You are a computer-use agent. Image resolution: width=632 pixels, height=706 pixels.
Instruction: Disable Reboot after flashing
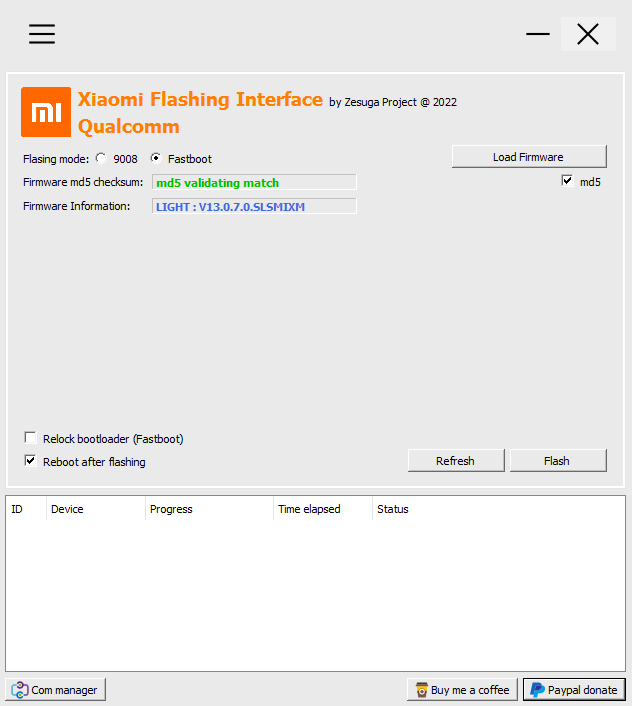(x=30, y=461)
